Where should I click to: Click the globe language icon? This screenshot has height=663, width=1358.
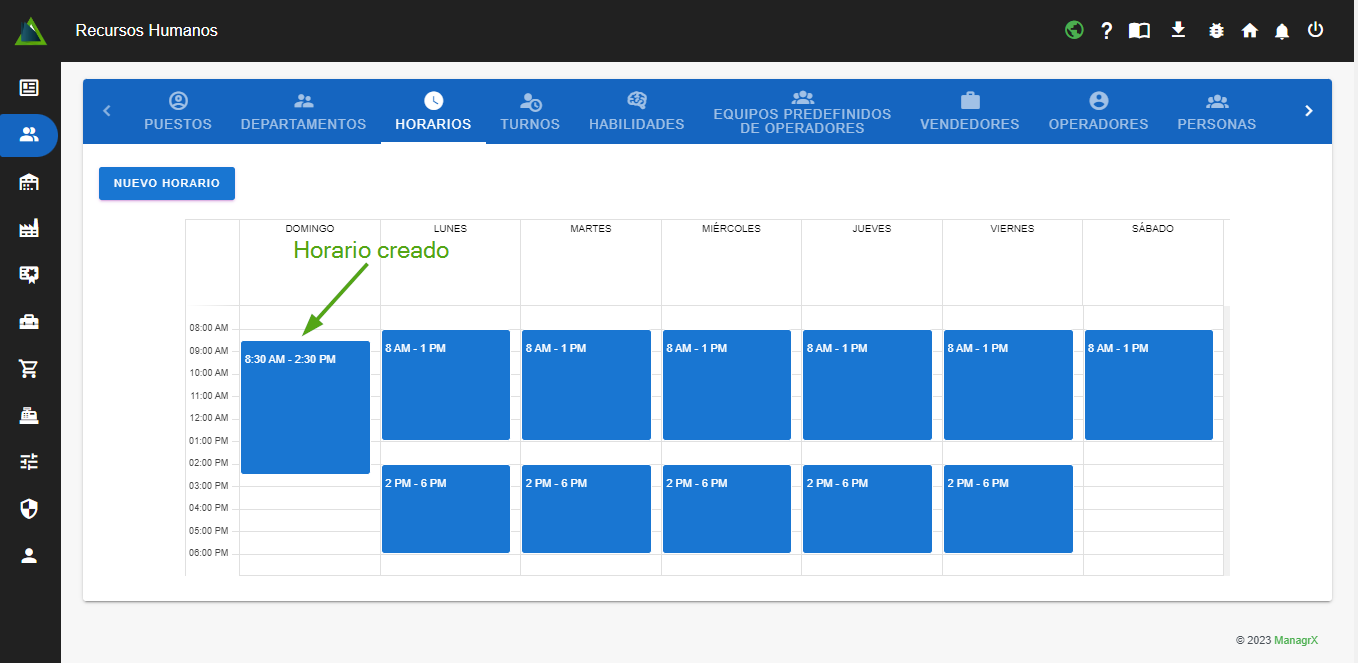pyautogui.click(x=1074, y=30)
